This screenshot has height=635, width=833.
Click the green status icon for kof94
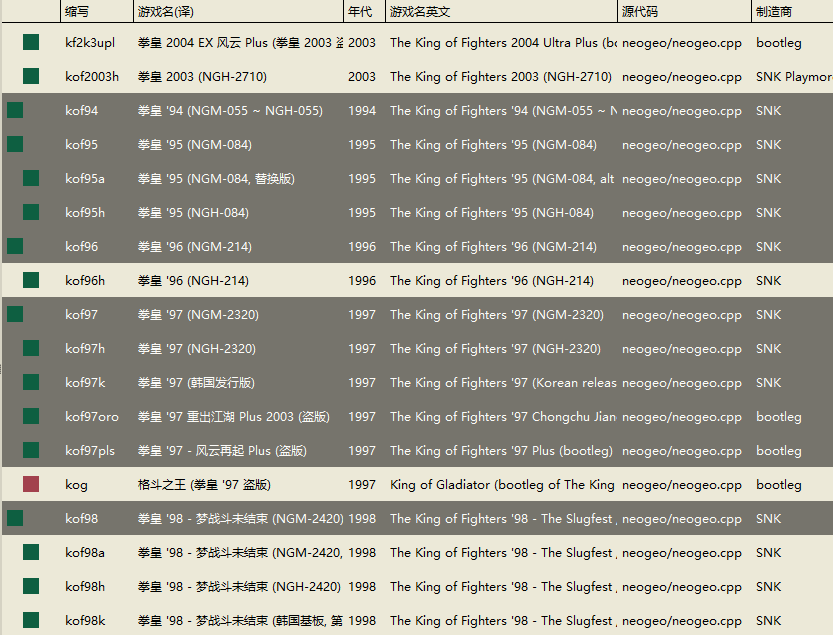click(x=15, y=111)
